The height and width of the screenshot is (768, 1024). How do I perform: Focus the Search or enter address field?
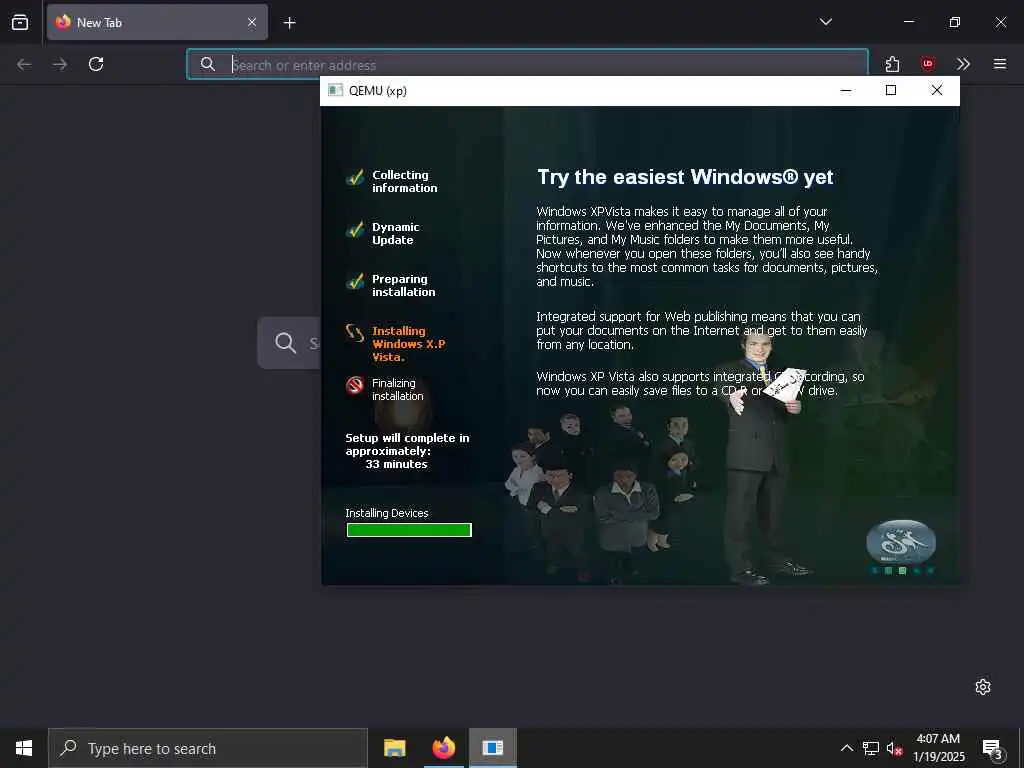tap(528, 64)
